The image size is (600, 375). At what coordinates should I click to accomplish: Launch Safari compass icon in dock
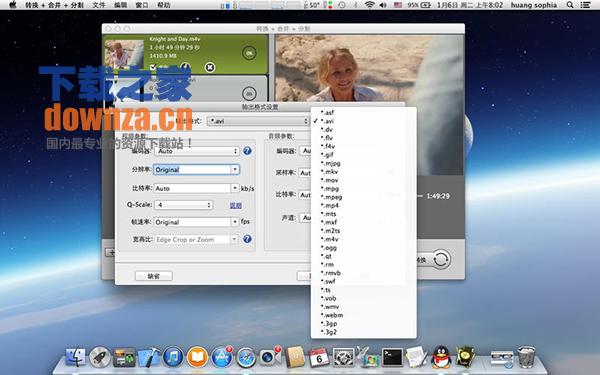(x=246, y=357)
